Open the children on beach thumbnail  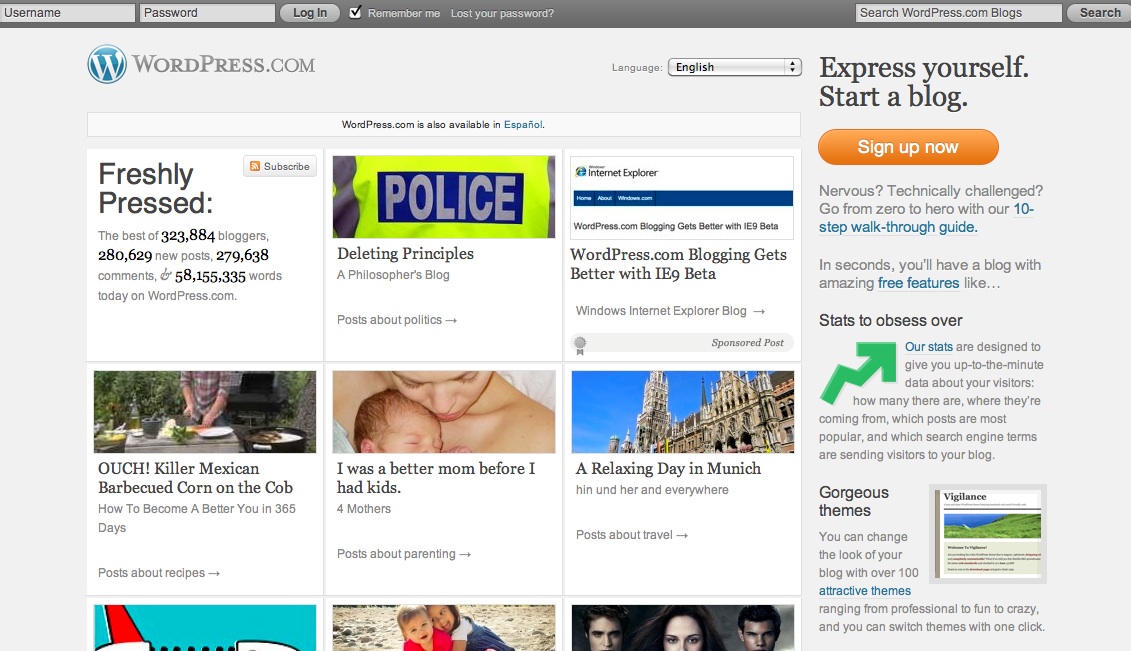pos(444,628)
